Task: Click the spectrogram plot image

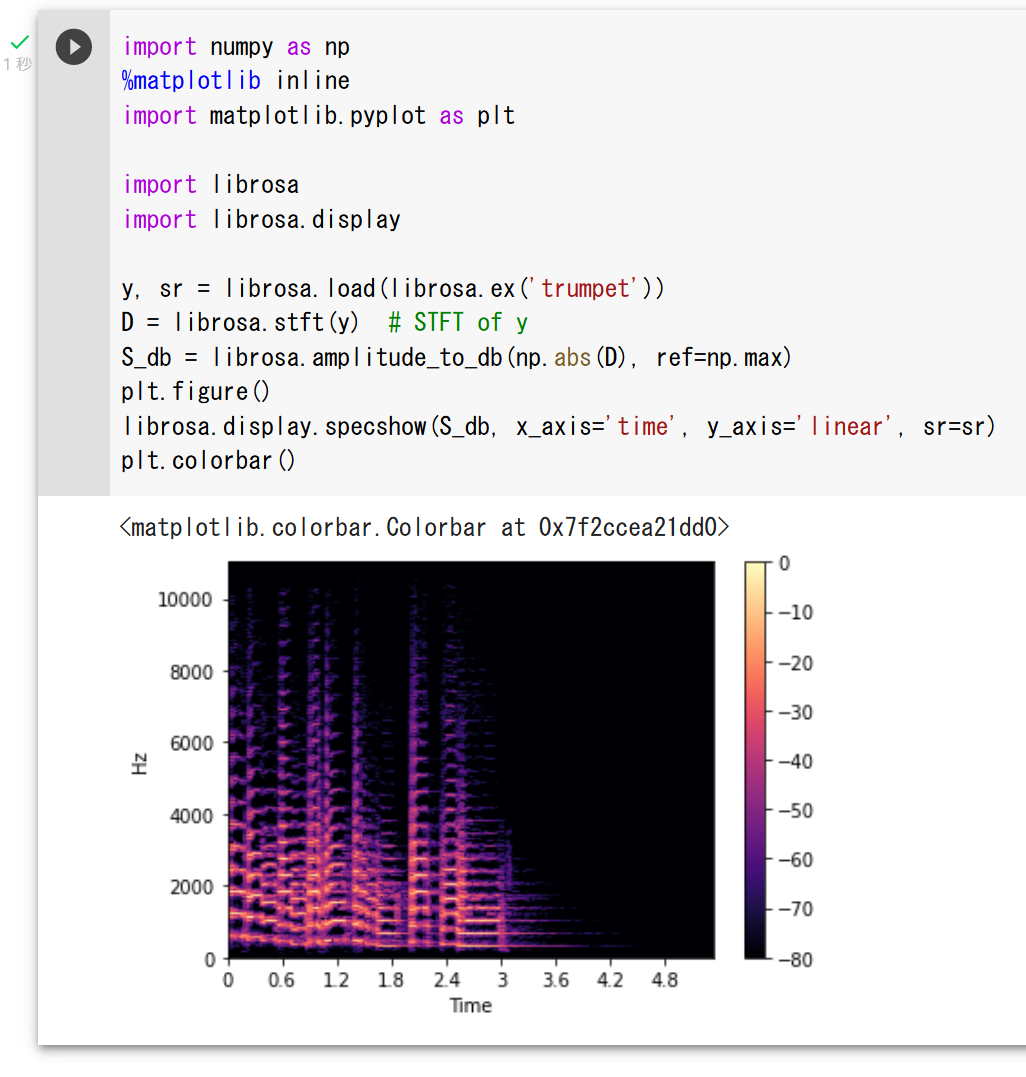Action: [471, 760]
